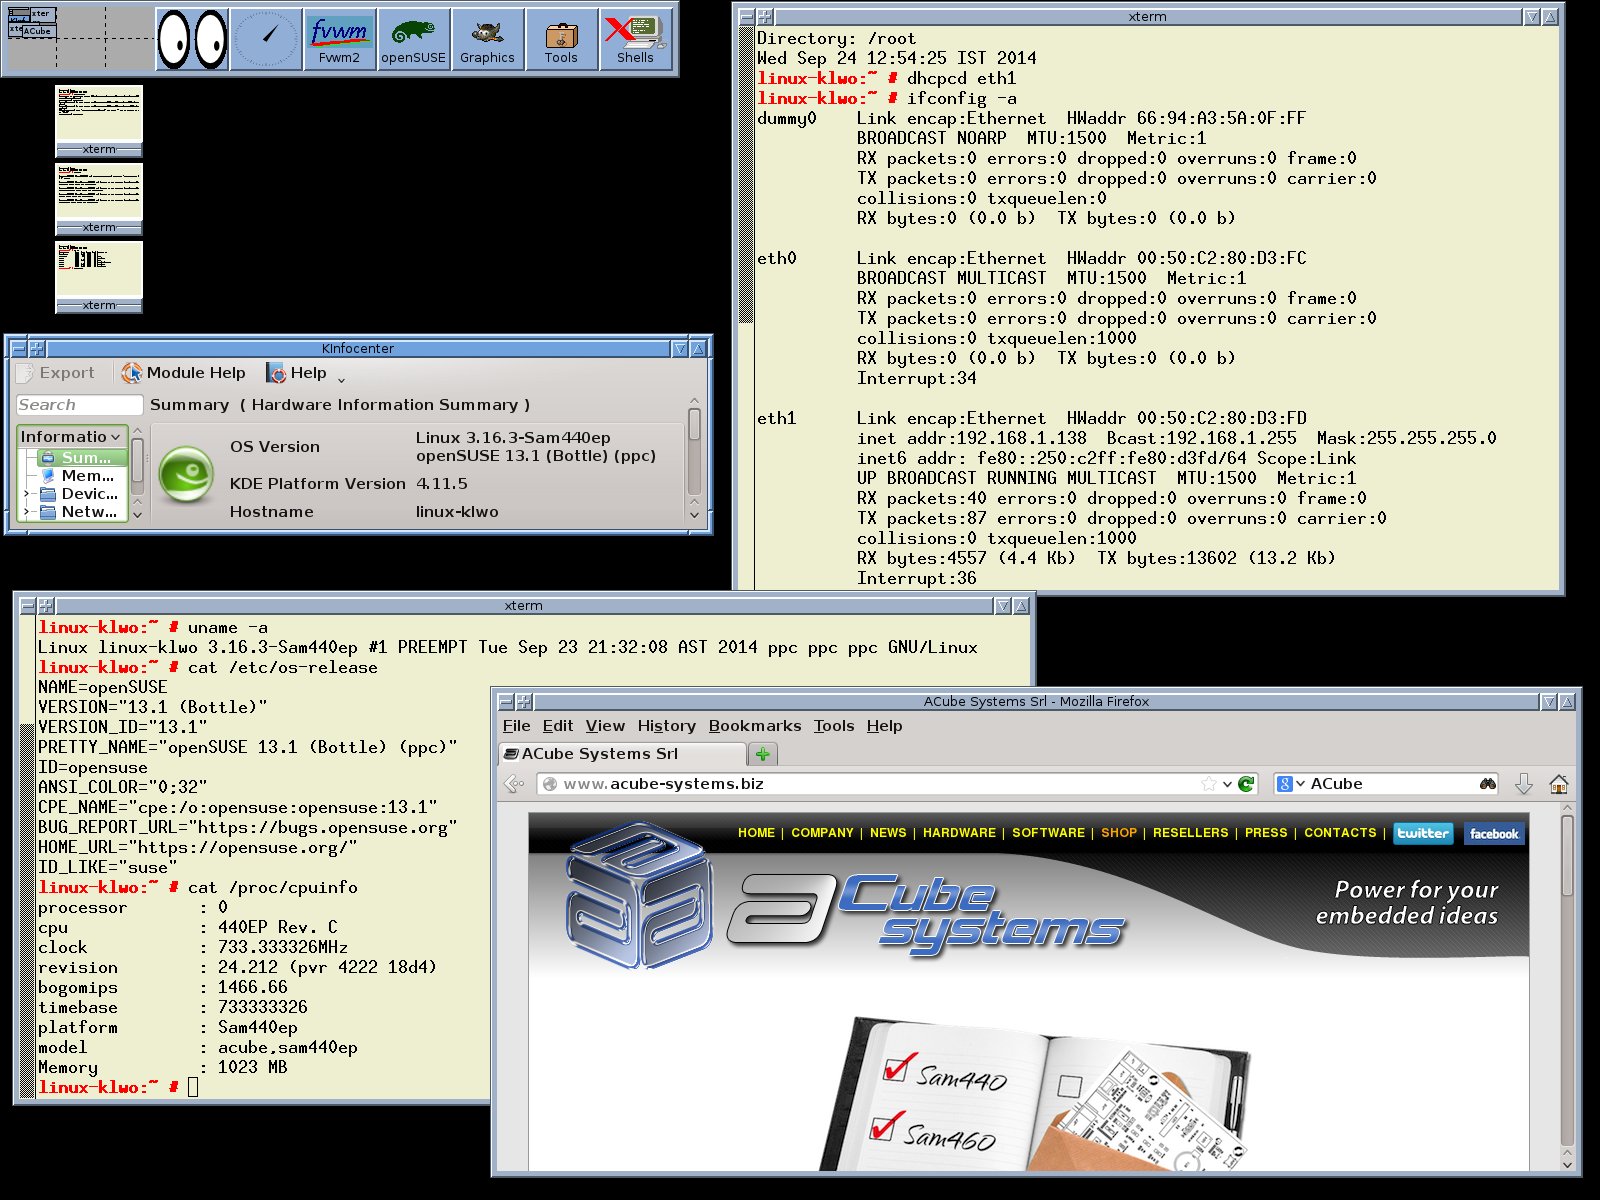Click the Firefox home icon
This screenshot has width=1600, height=1200.
[1558, 784]
